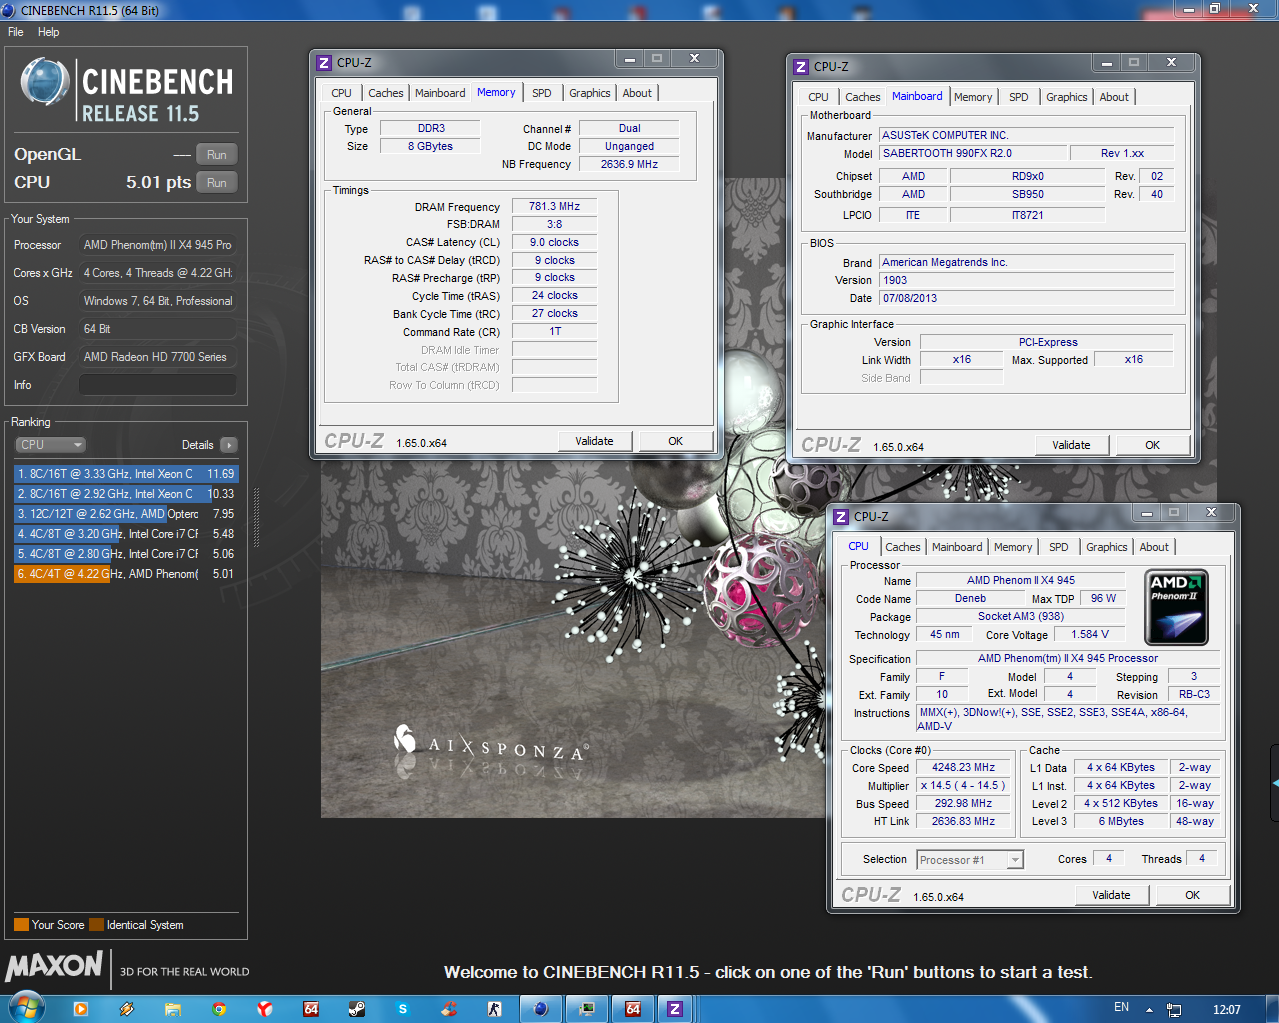This screenshot has height=1023, width=1279.
Task: Open Skype from the taskbar
Action: [x=403, y=1009]
